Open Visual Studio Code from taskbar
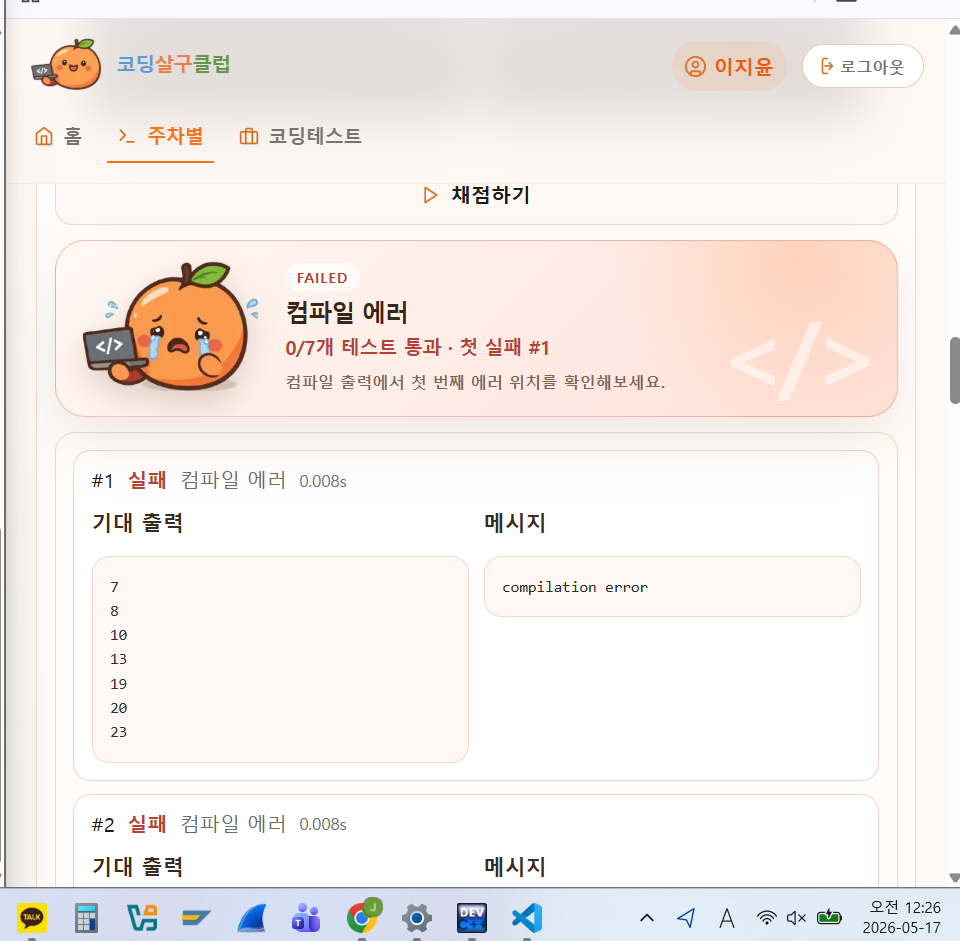960x941 pixels. [x=527, y=918]
